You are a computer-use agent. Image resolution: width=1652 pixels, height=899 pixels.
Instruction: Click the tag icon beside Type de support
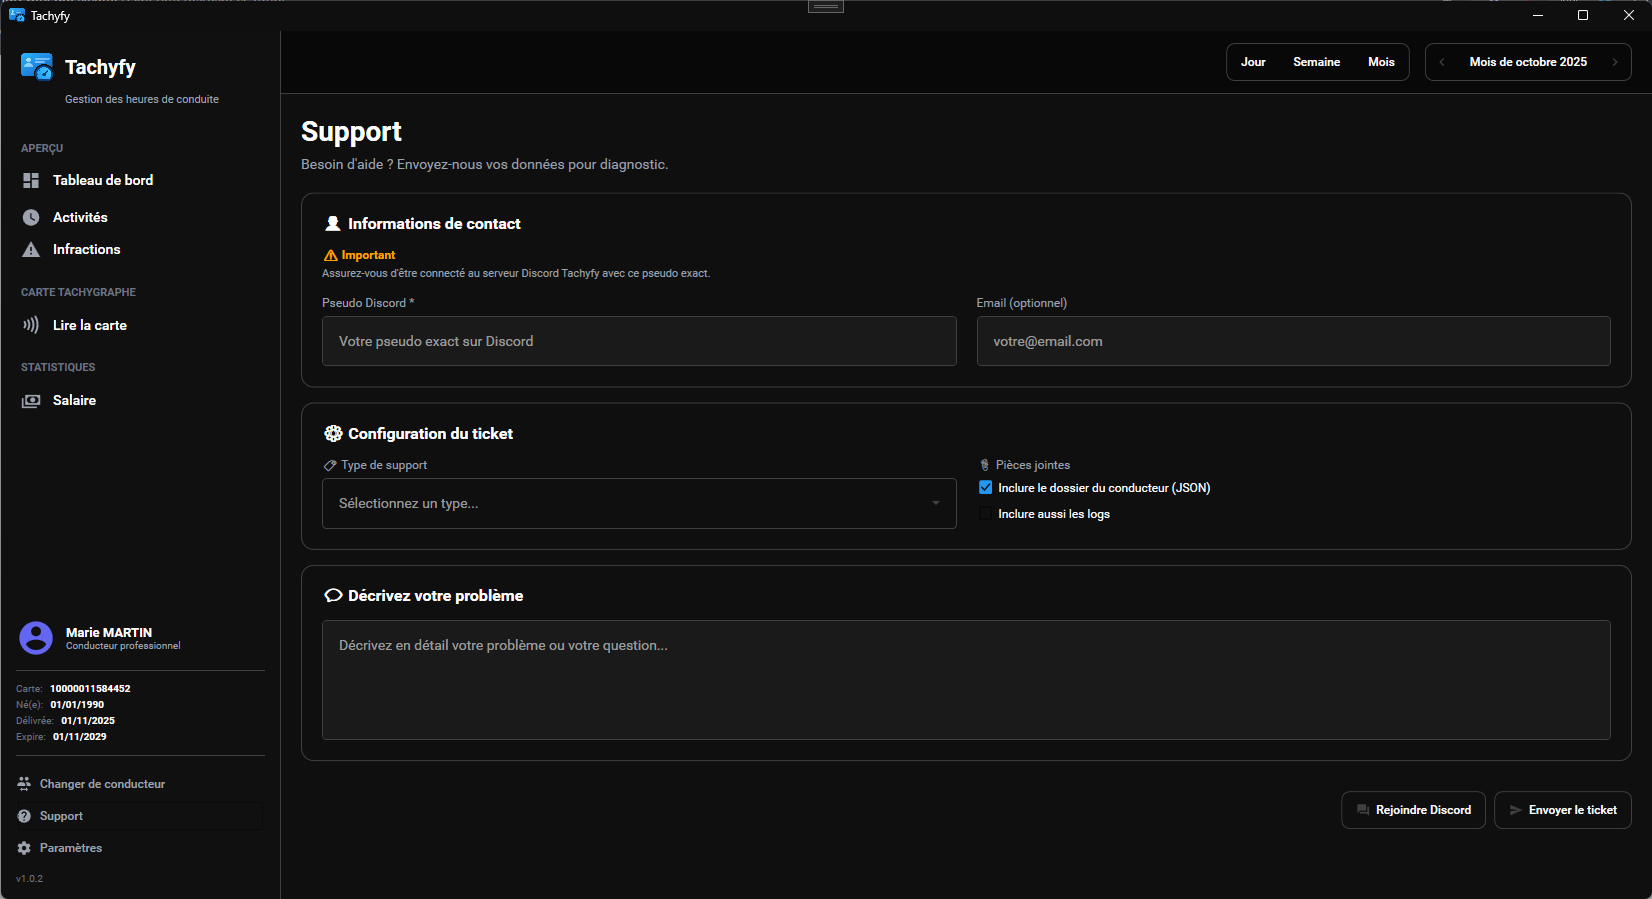tap(330, 465)
